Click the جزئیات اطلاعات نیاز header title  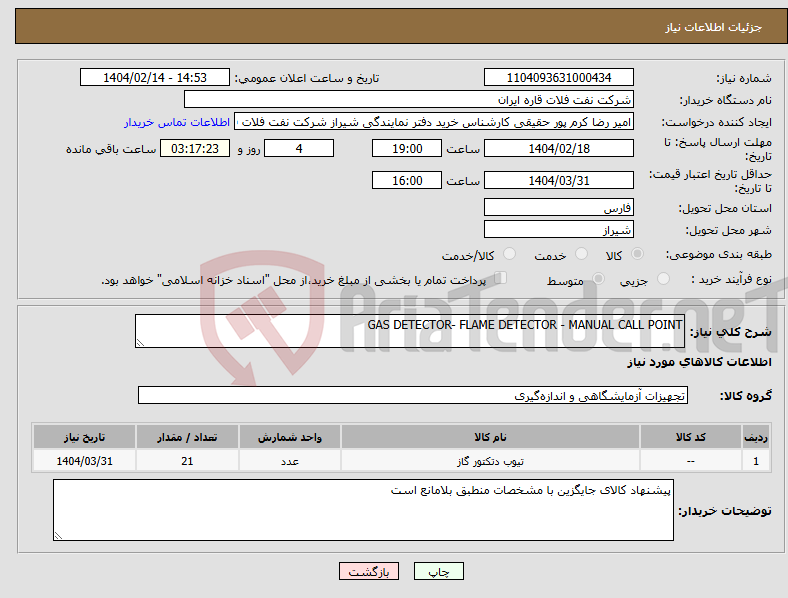714,27
